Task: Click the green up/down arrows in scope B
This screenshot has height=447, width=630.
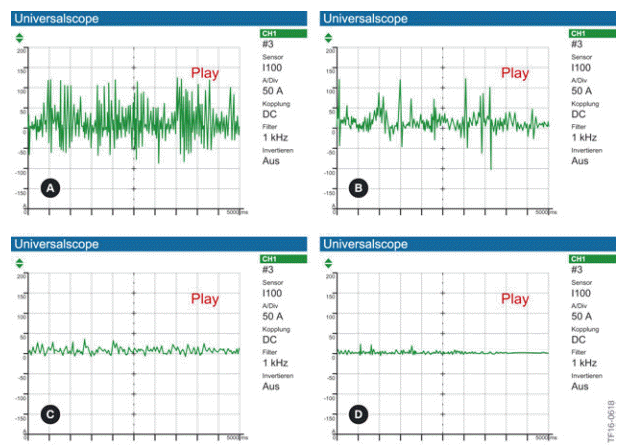Action: click(328, 38)
